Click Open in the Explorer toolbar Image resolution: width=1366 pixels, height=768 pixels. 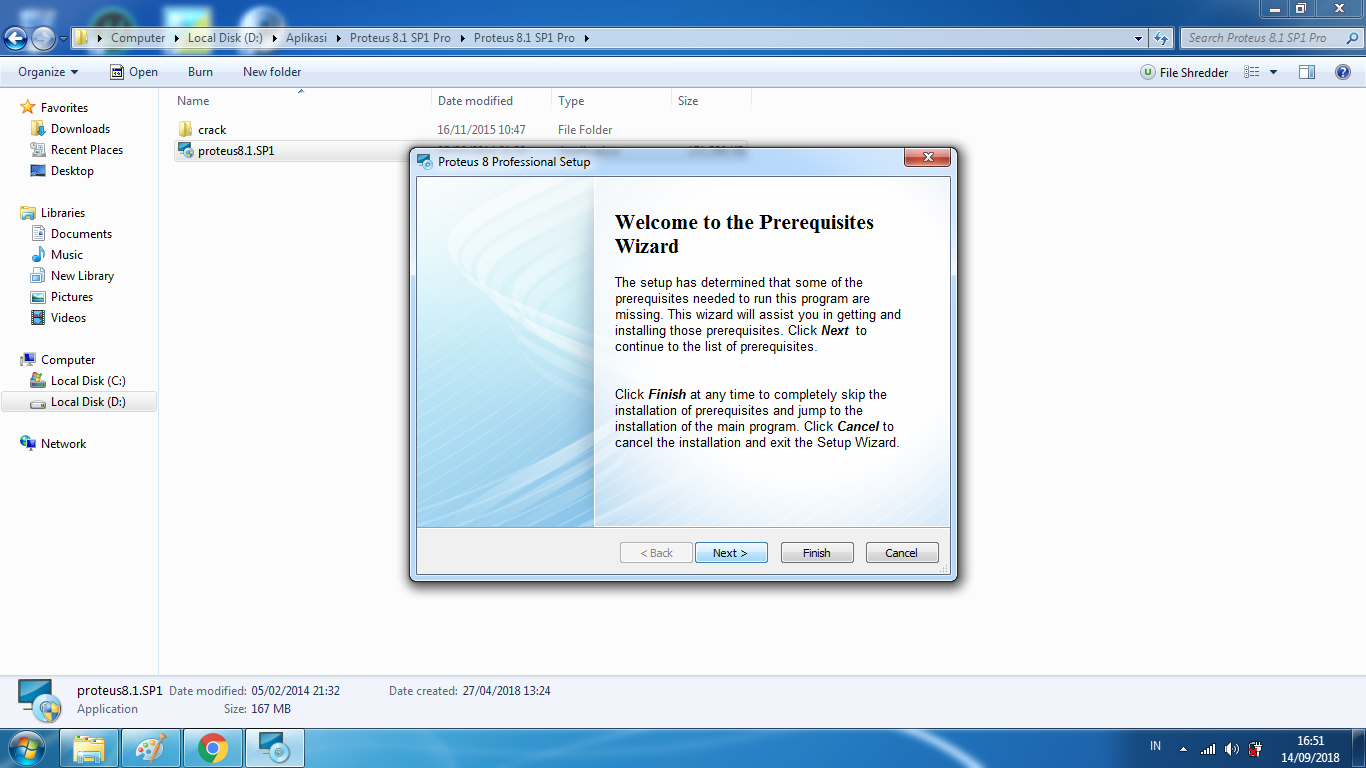point(134,72)
